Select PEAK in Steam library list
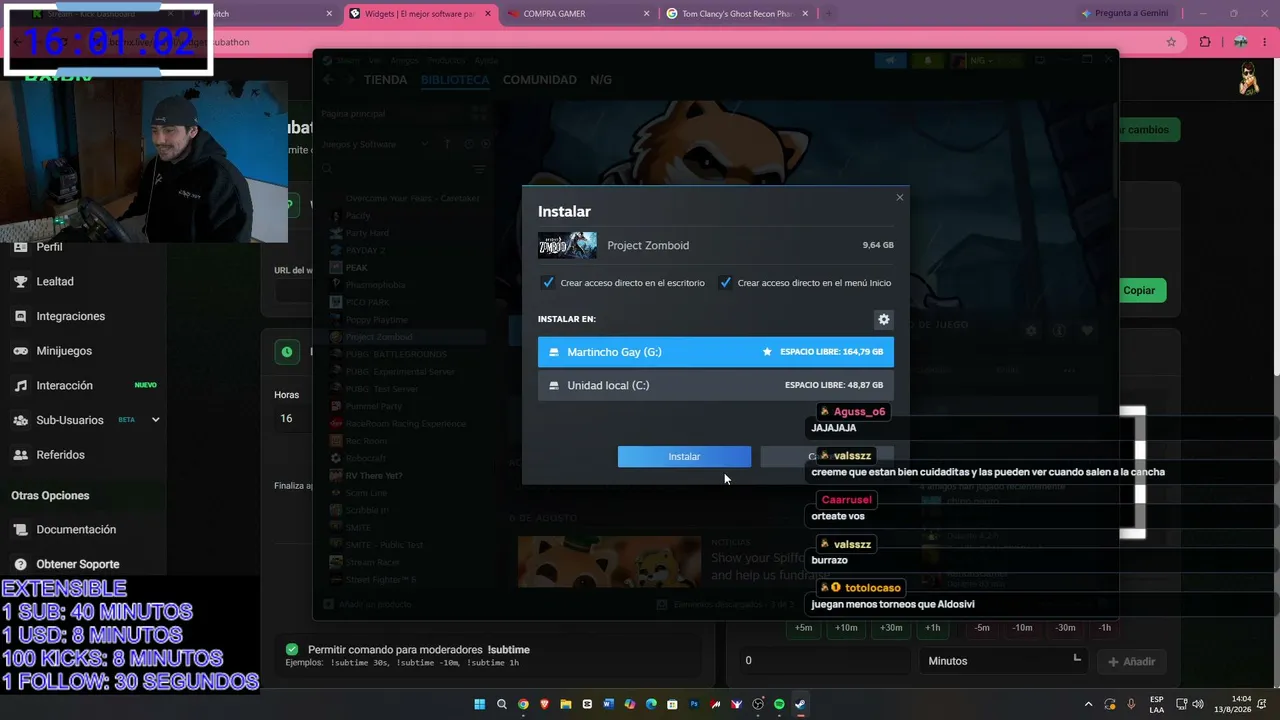Image resolution: width=1280 pixels, height=720 pixels. click(356, 268)
